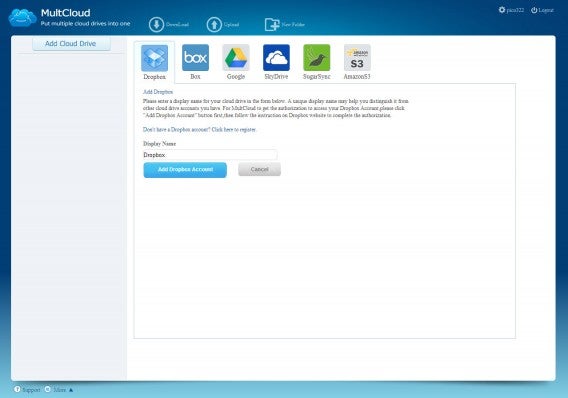Click the Download toolbar icon

pyautogui.click(x=156, y=25)
